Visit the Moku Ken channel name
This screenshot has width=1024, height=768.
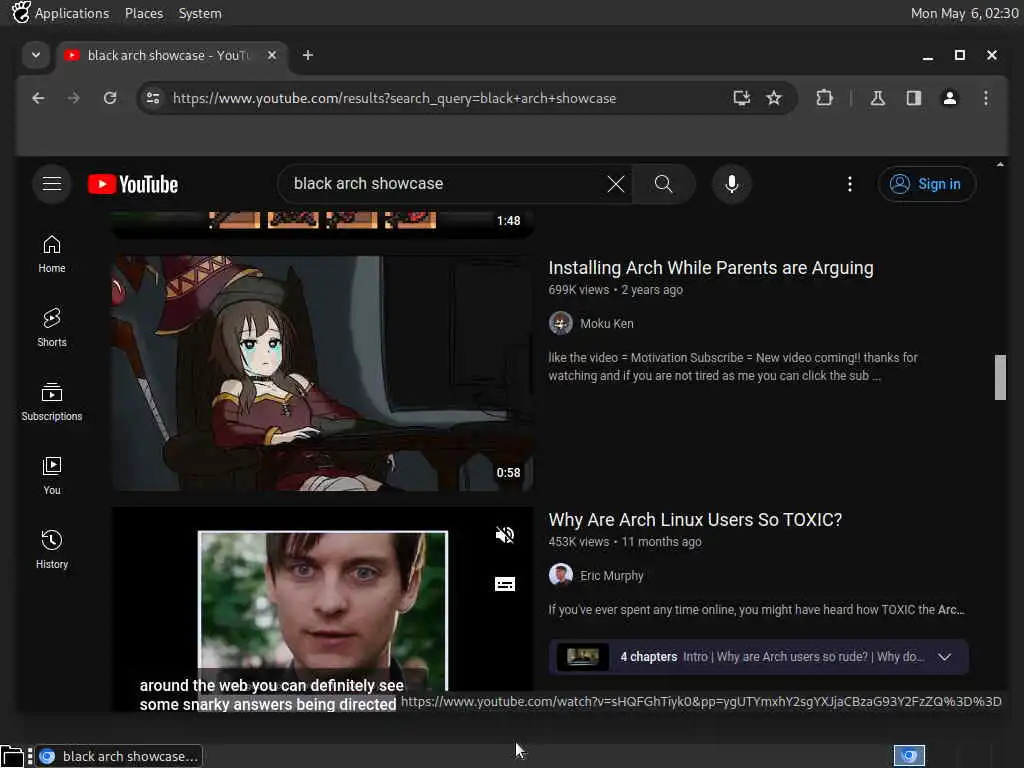[607, 323]
